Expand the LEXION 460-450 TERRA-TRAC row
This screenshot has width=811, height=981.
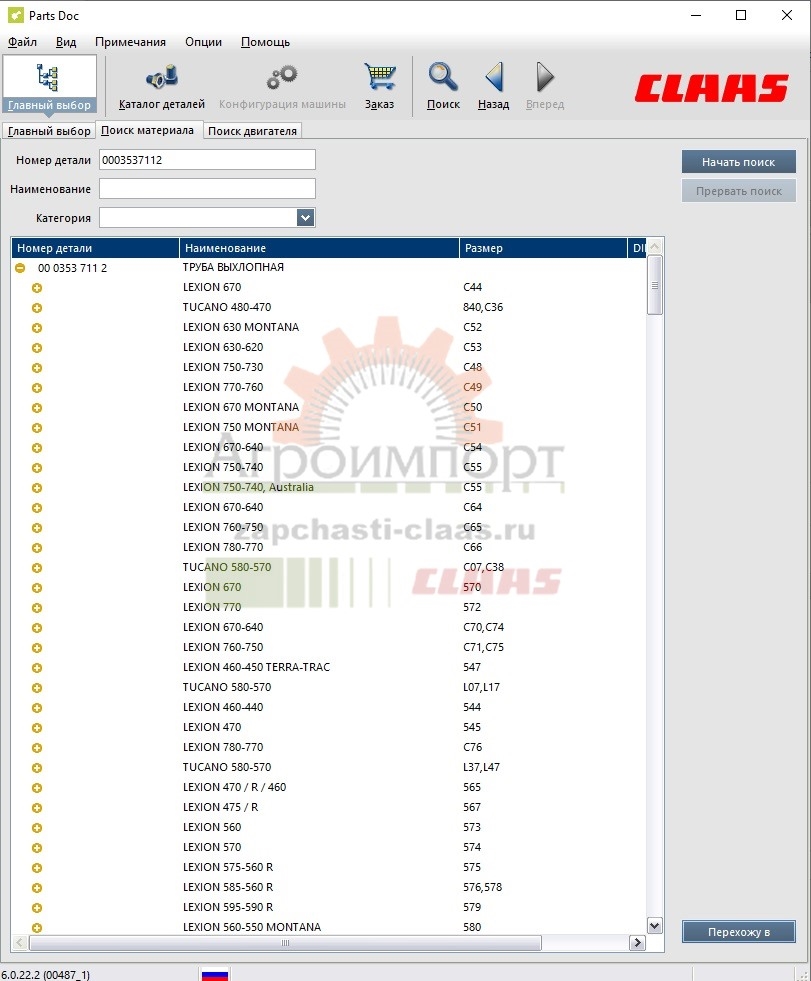coord(37,668)
